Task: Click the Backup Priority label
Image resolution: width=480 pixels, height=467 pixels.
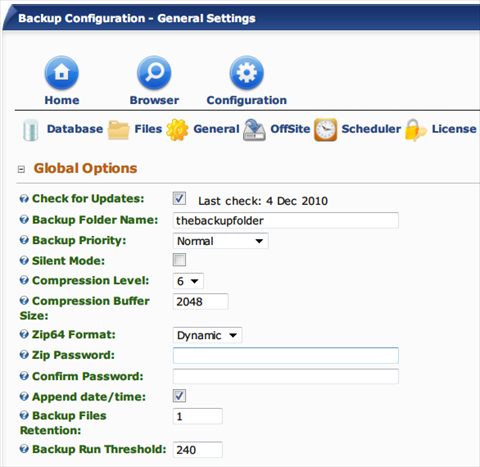Action: tap(79, 240)
